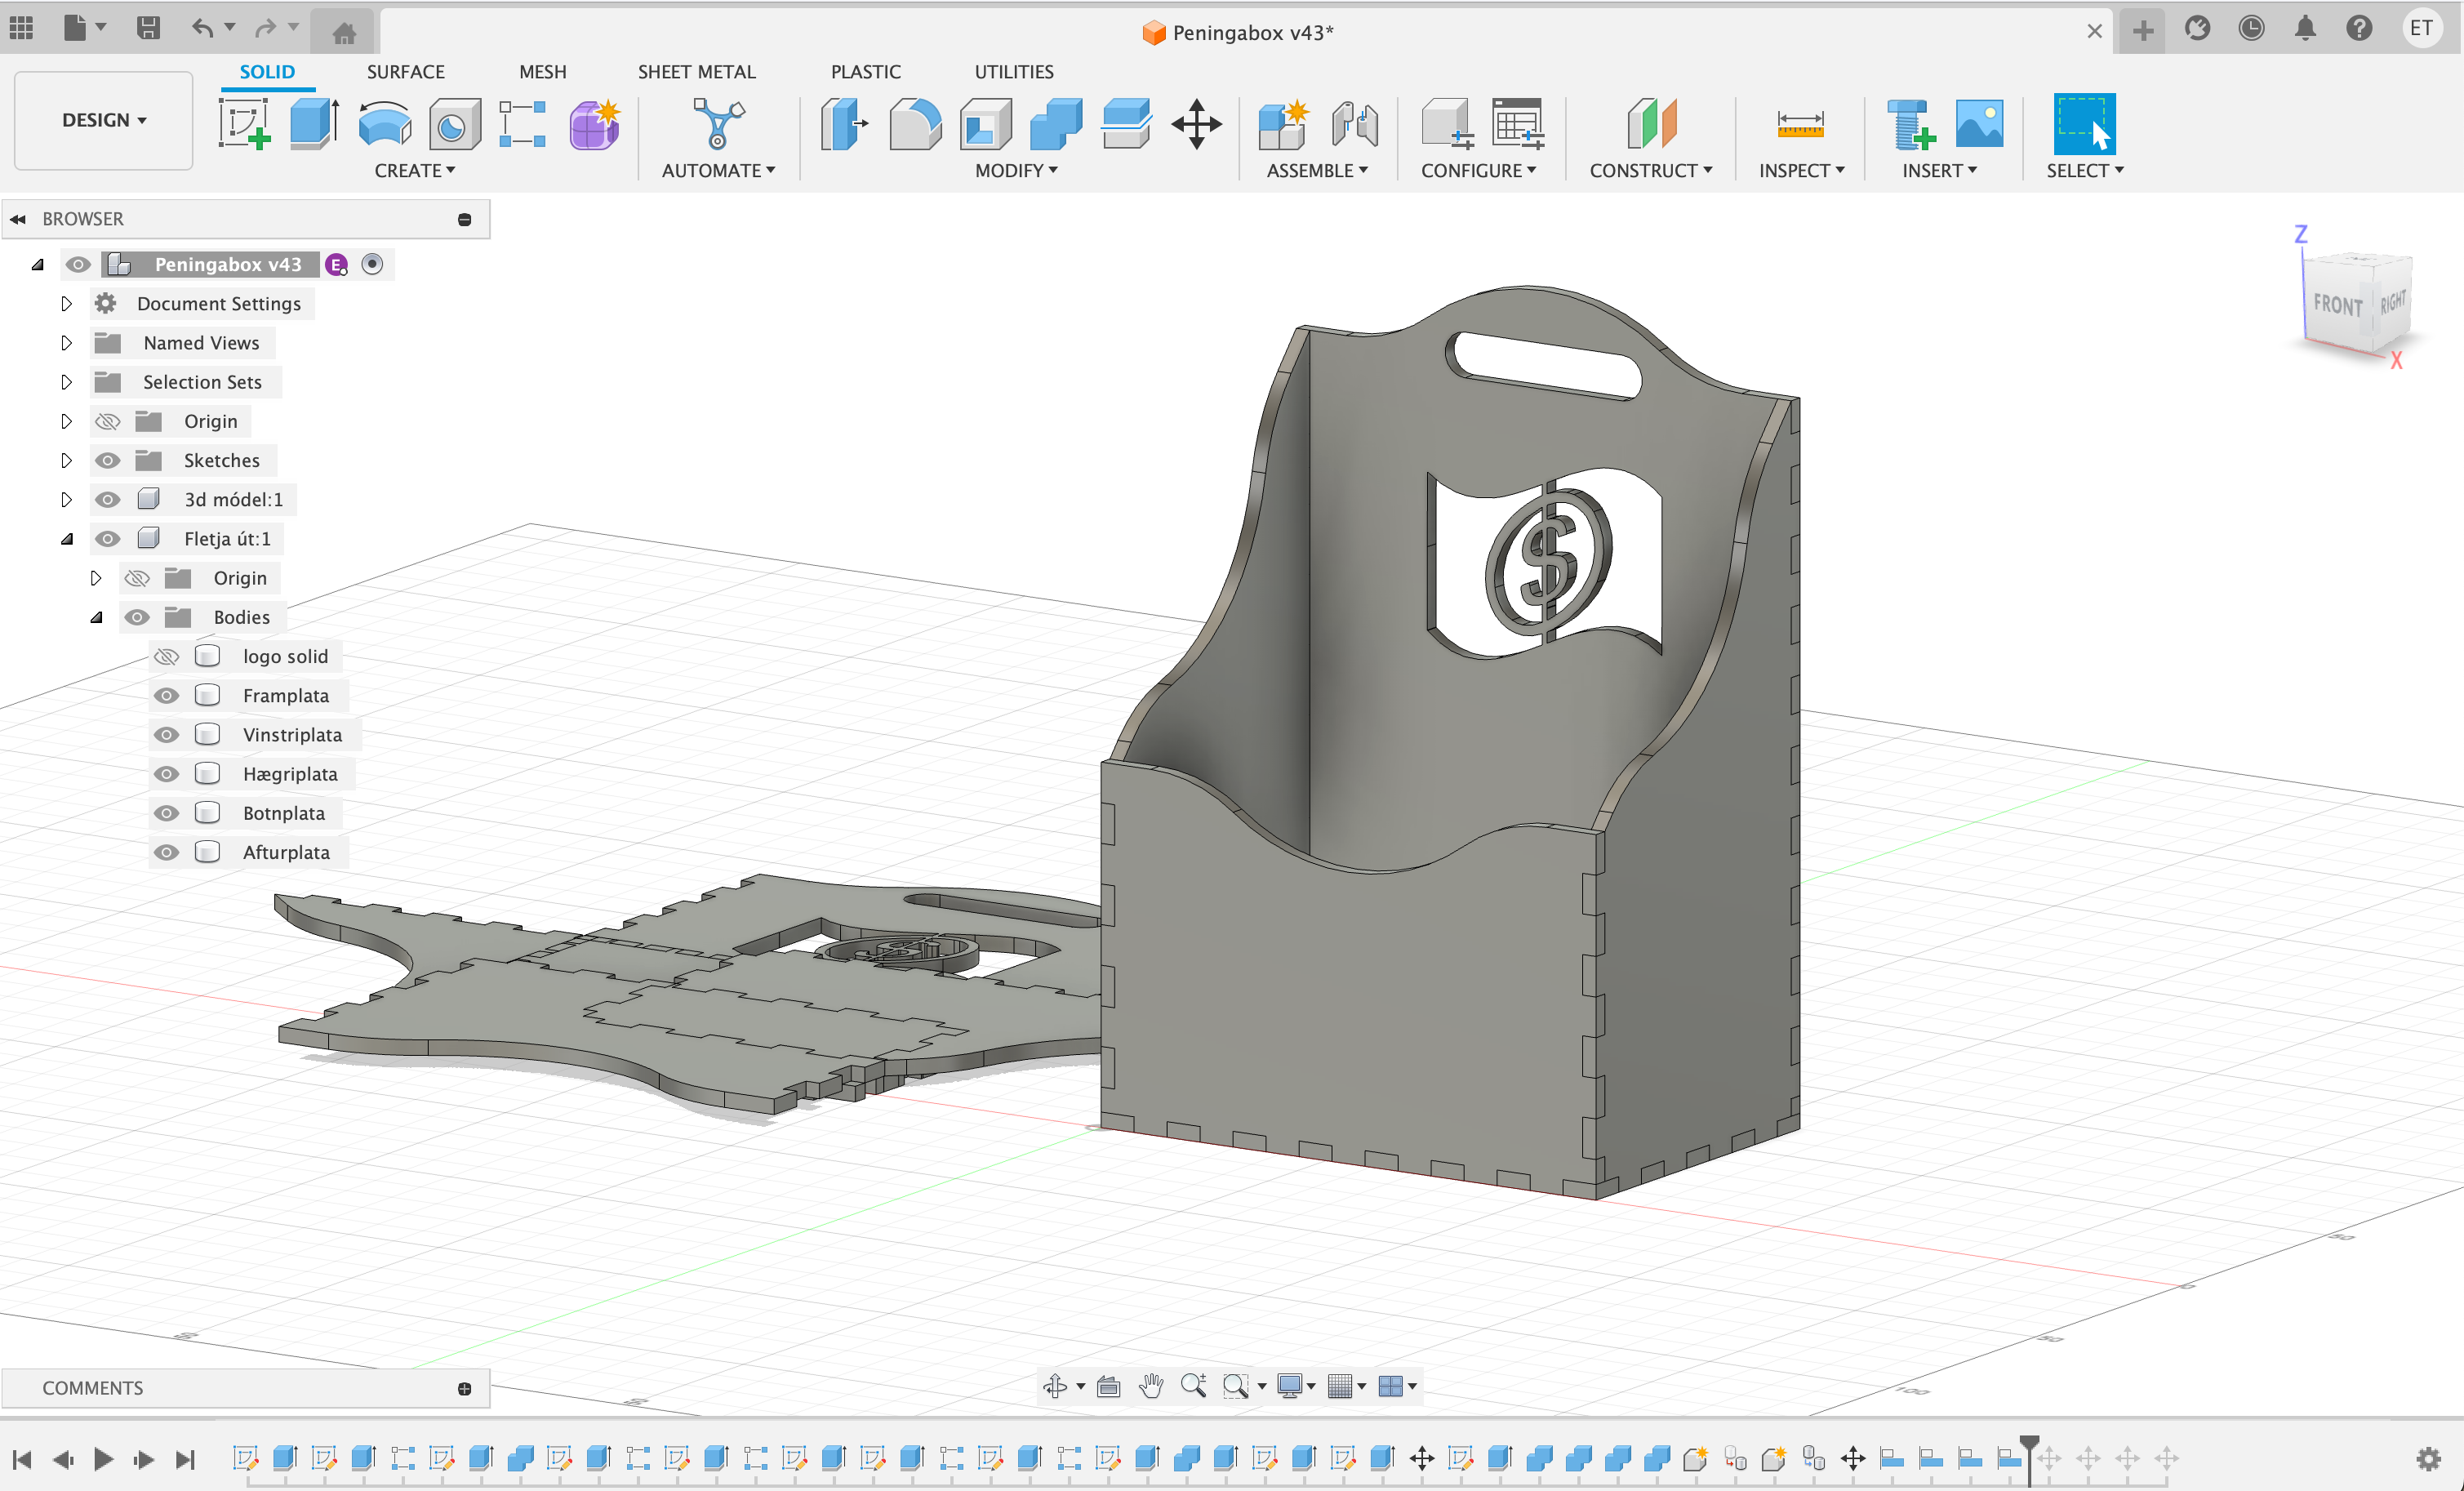Hide the Vinstriplata body
Screen dimensions: 2464x1491
(166, 735)
